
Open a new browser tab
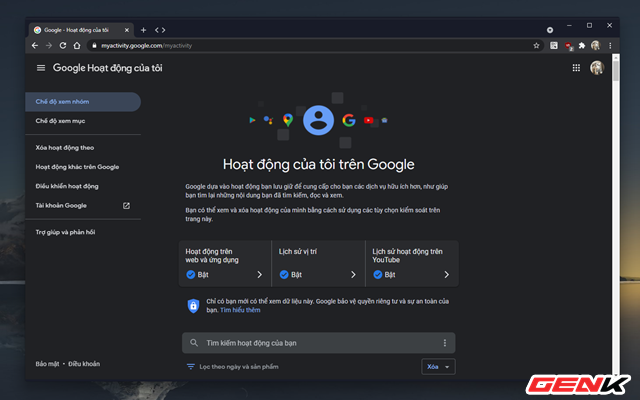[143, 30]
